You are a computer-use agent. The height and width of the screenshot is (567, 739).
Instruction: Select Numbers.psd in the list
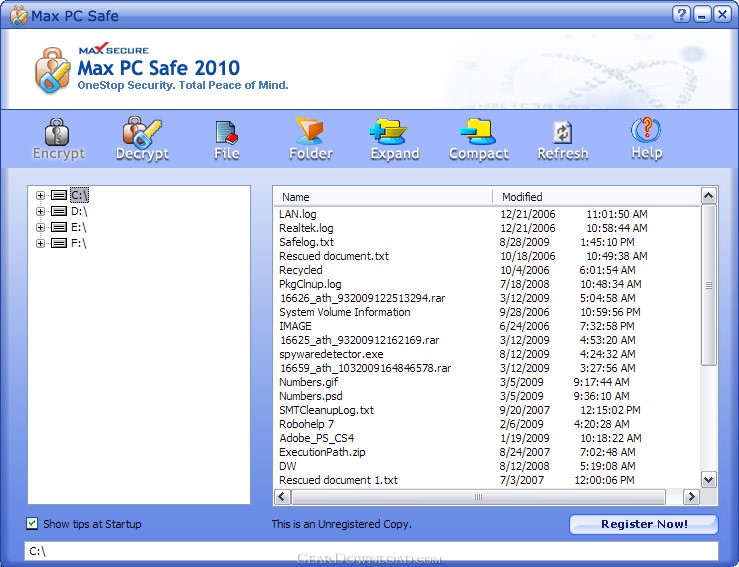coord(311,396)
